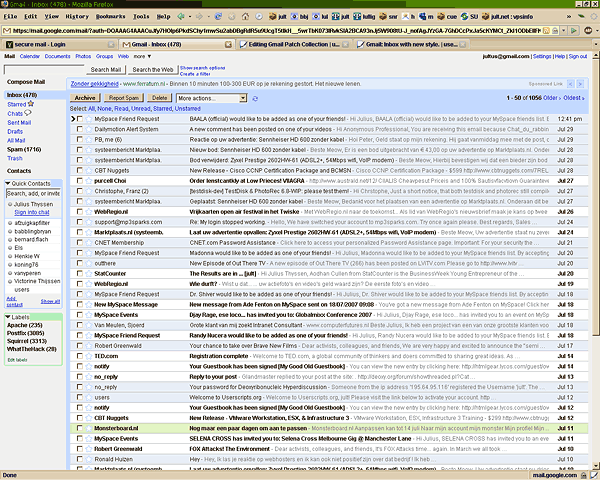Open the More actions dropdown
Screen dimensions: 600x480
pos(212,98)
